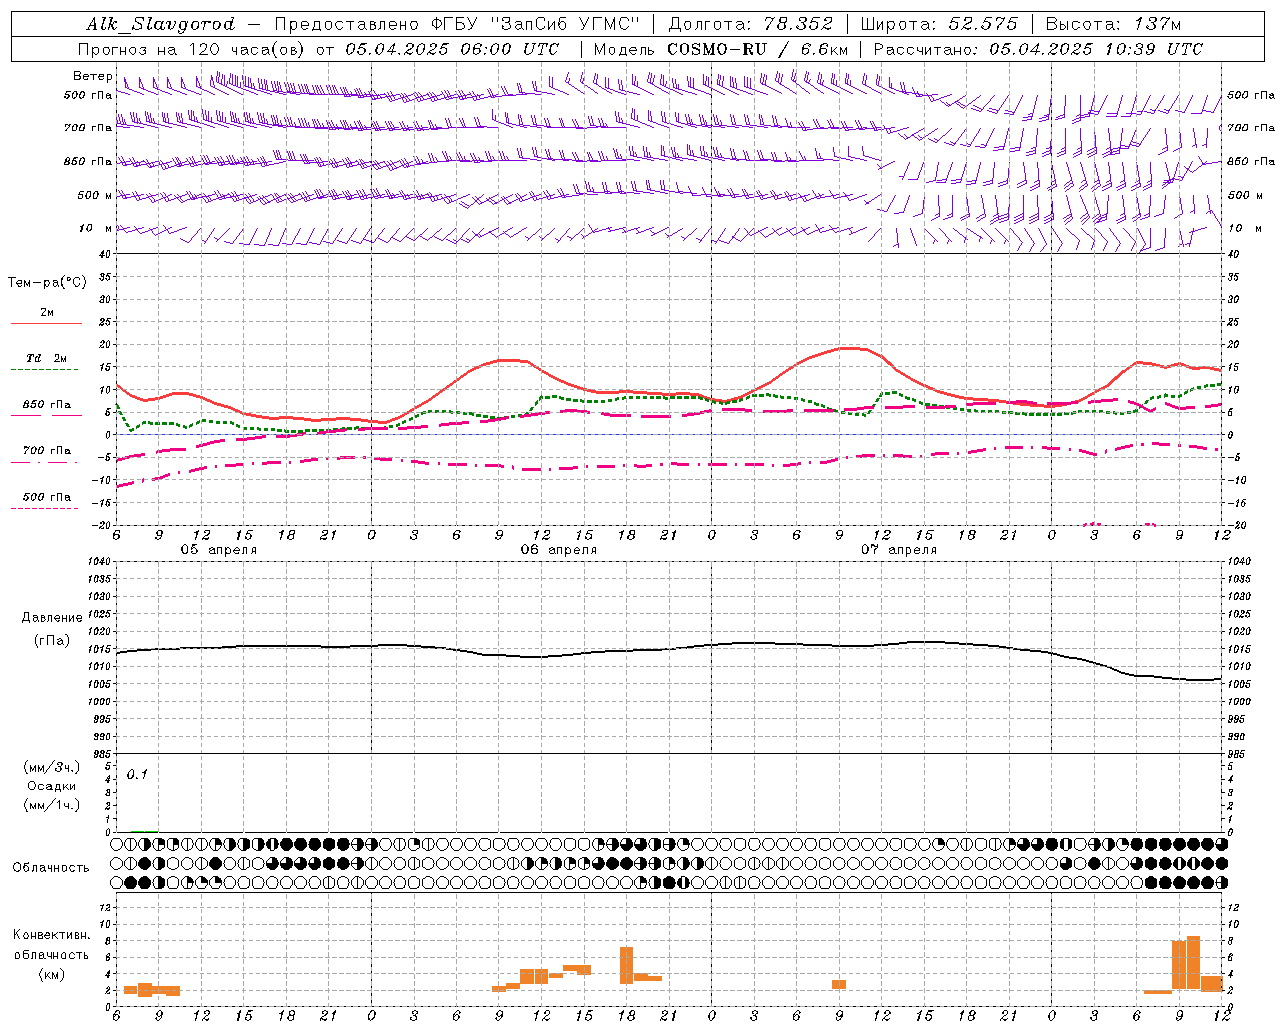Click the Td 2м dew point legend label

(x=47, y=358)
